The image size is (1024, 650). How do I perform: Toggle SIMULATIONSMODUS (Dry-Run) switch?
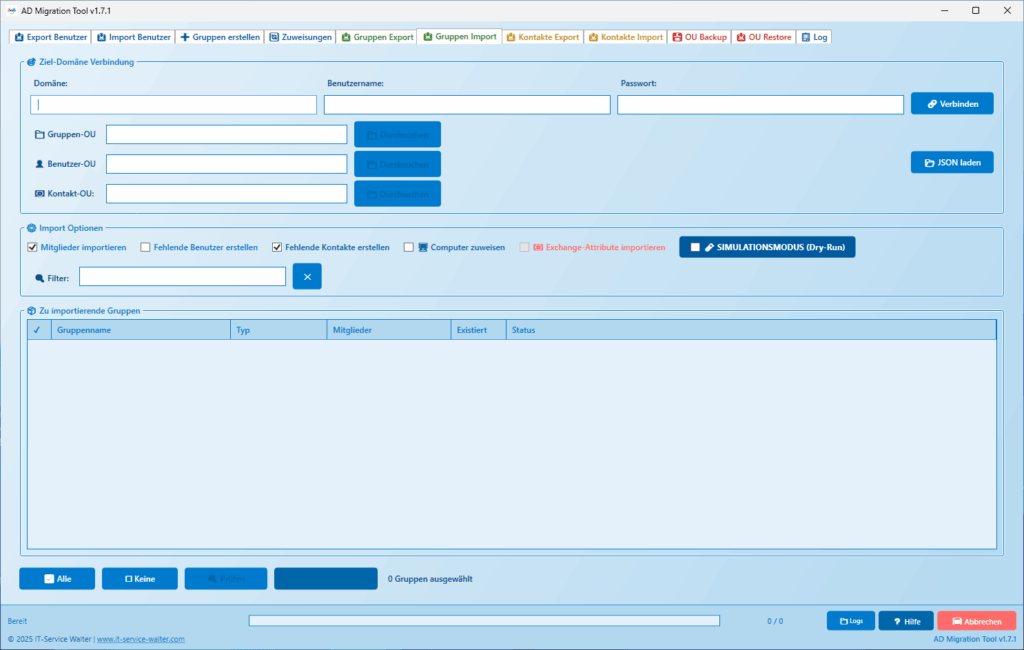tap(767, 247)
